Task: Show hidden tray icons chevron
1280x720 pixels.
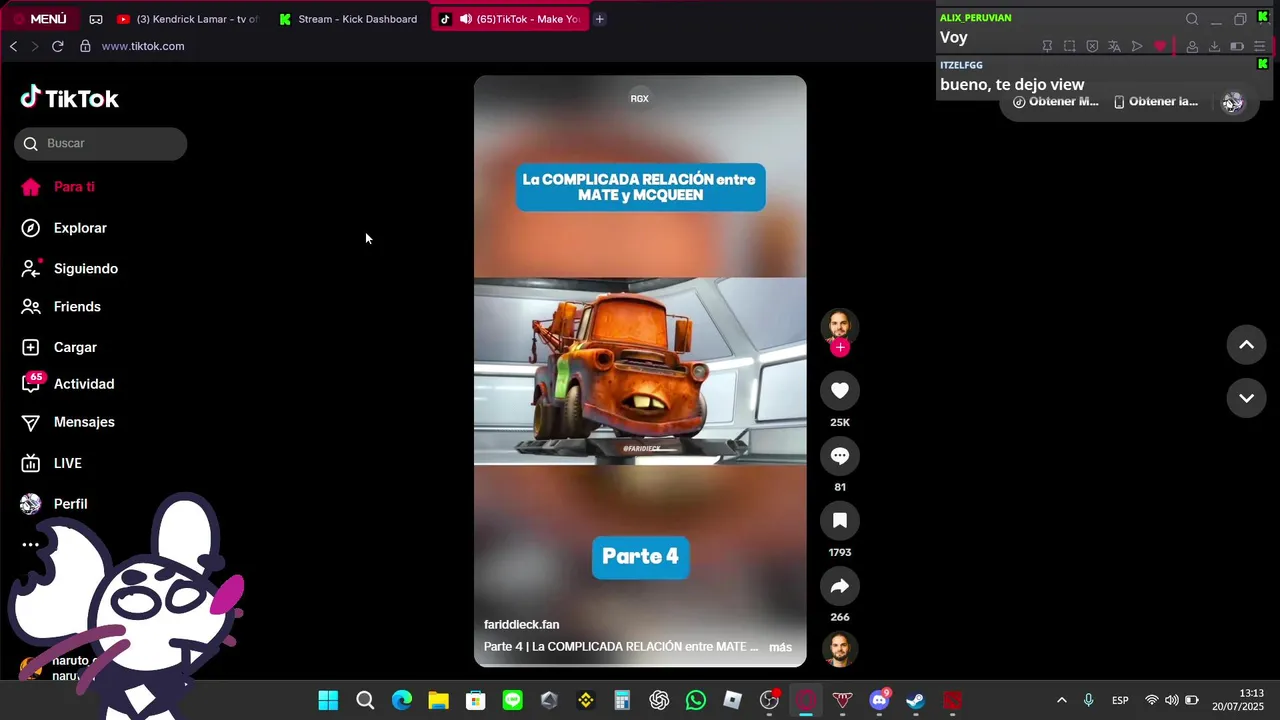Action: [1061, 700]
